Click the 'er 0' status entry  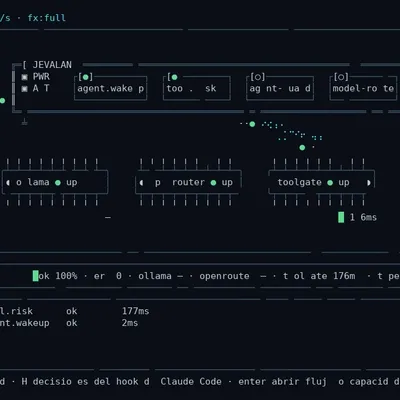click(x=108, y=276)
